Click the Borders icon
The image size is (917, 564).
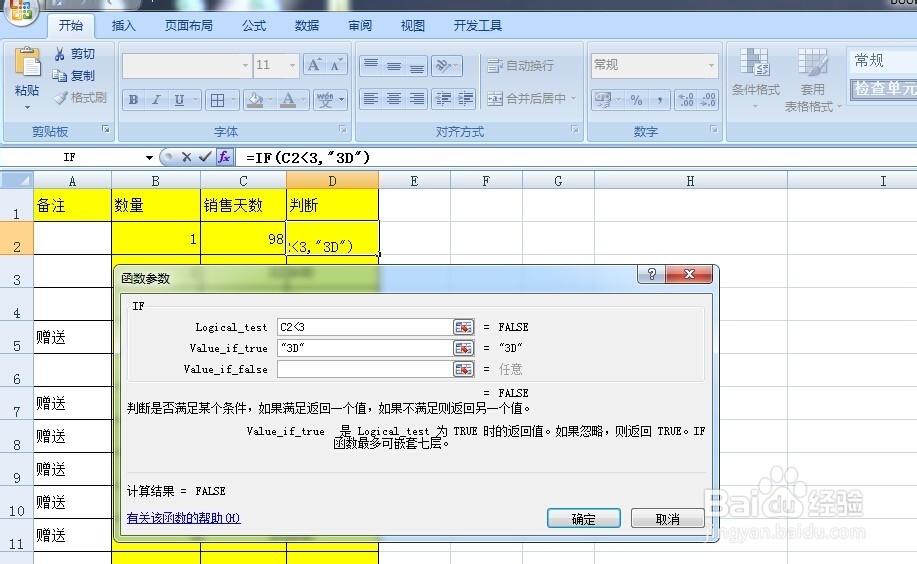[218, 100]
